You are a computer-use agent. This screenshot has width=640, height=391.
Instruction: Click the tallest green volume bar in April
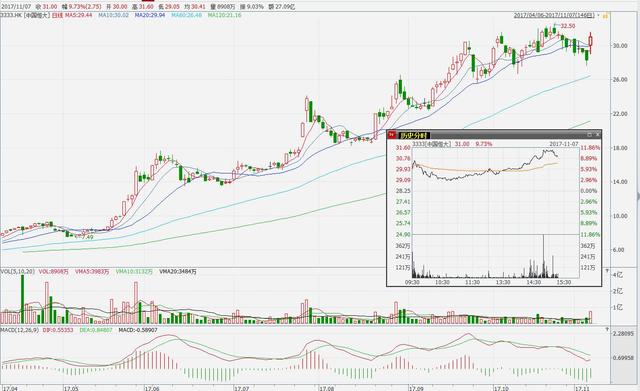click(x=22, y=300)
